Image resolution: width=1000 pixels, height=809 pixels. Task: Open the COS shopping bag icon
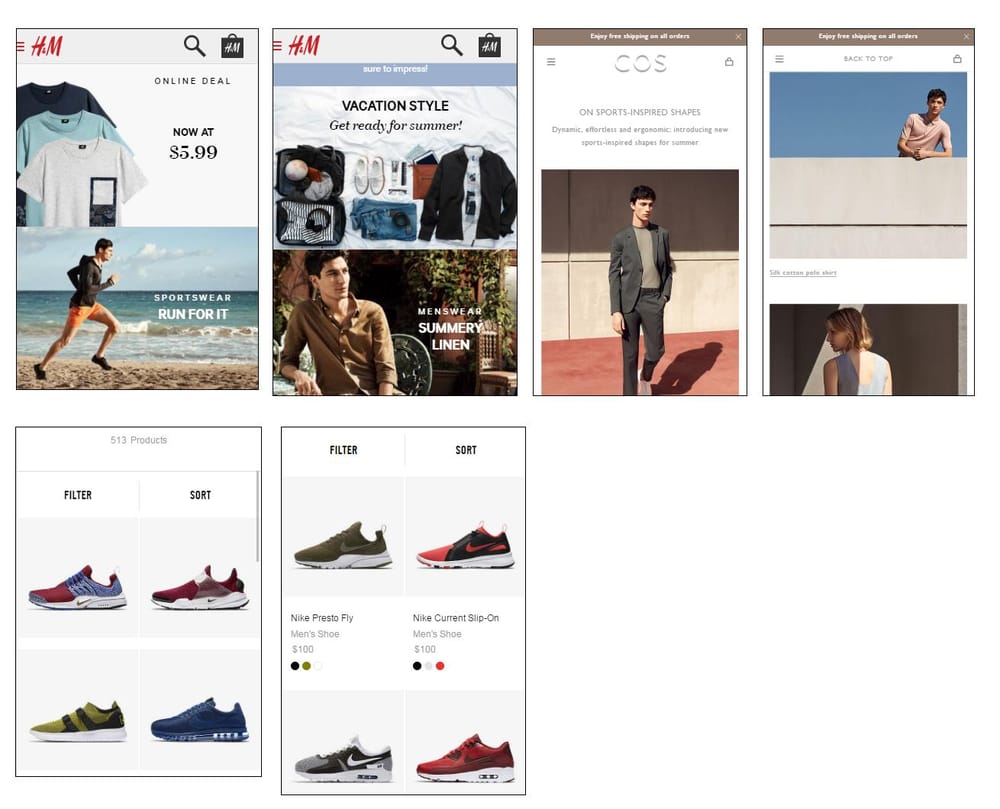click(728, 61)
